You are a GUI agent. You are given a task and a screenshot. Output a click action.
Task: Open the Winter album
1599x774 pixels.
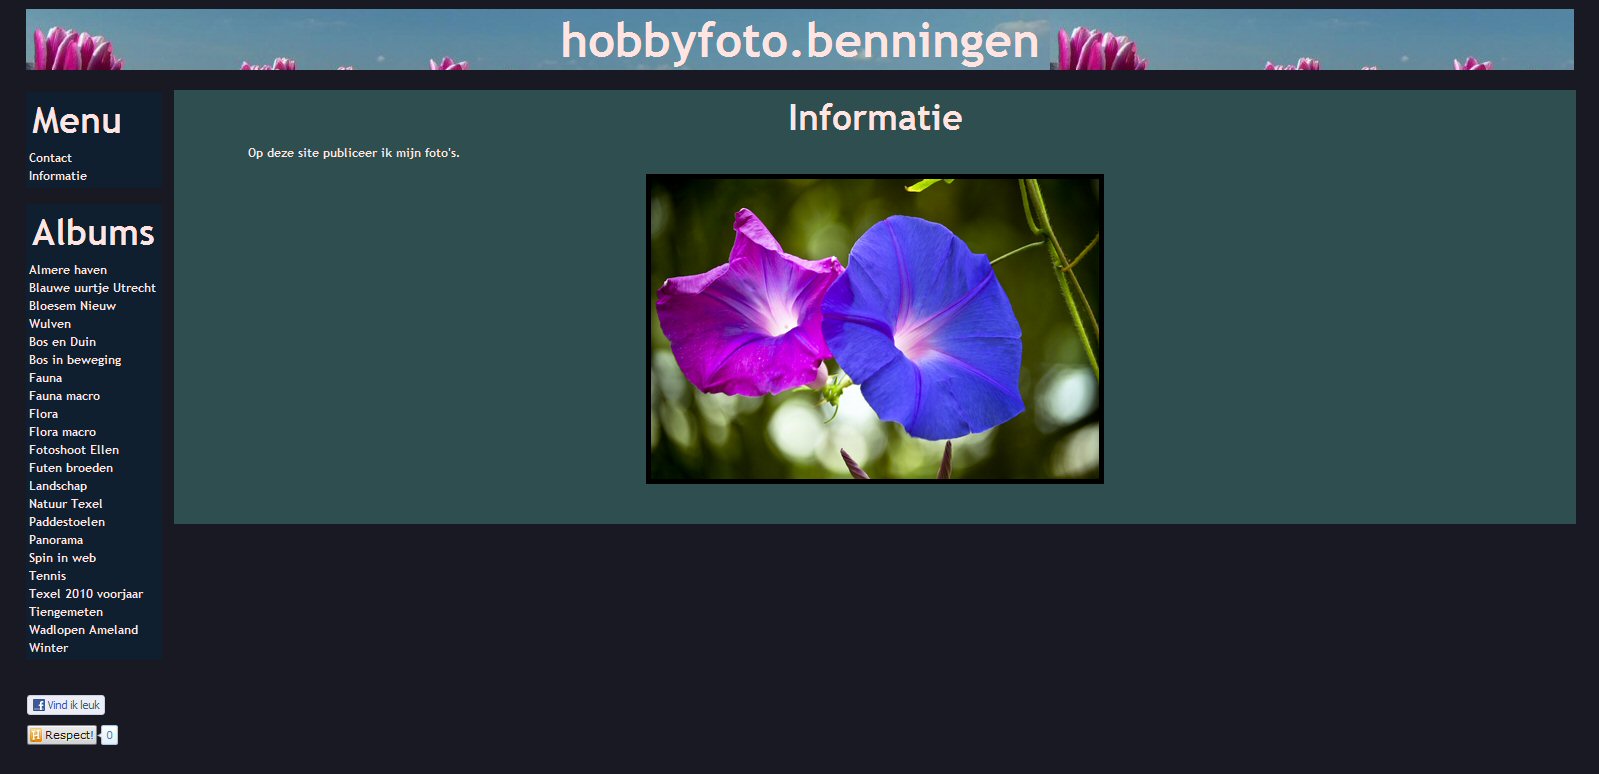(48, 648)
